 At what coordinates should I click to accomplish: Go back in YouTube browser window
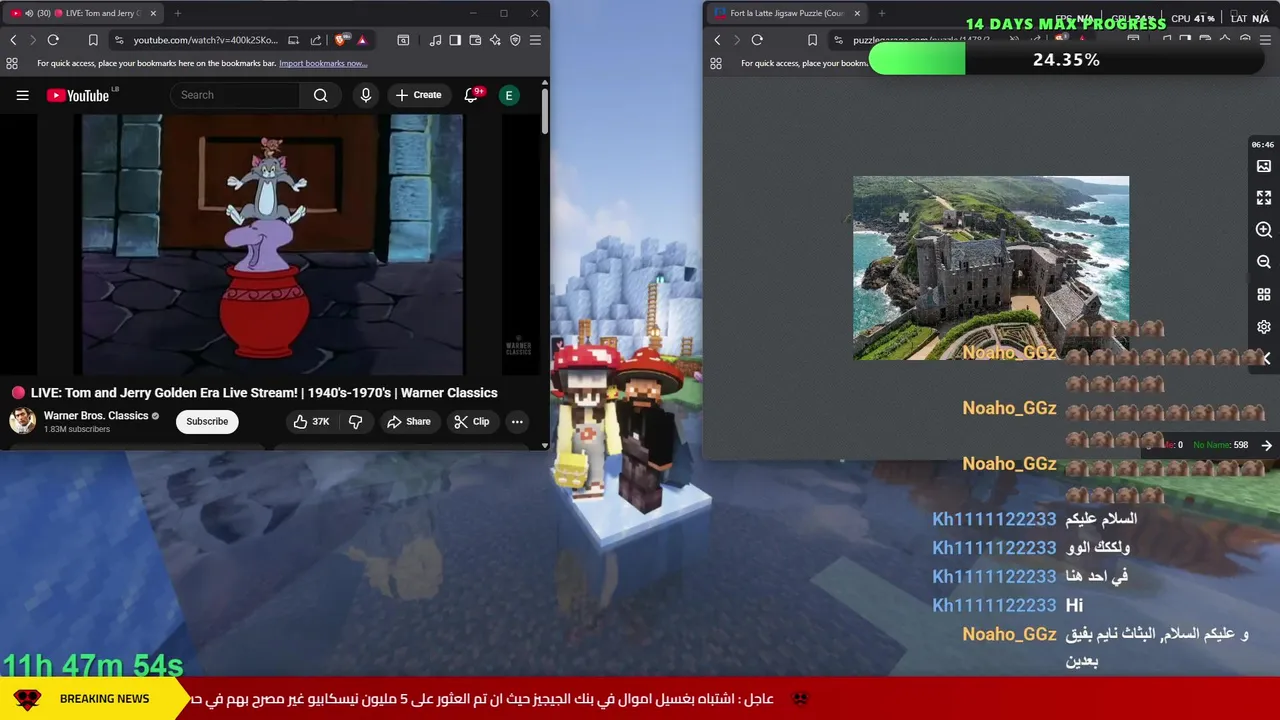pos(13,40)
